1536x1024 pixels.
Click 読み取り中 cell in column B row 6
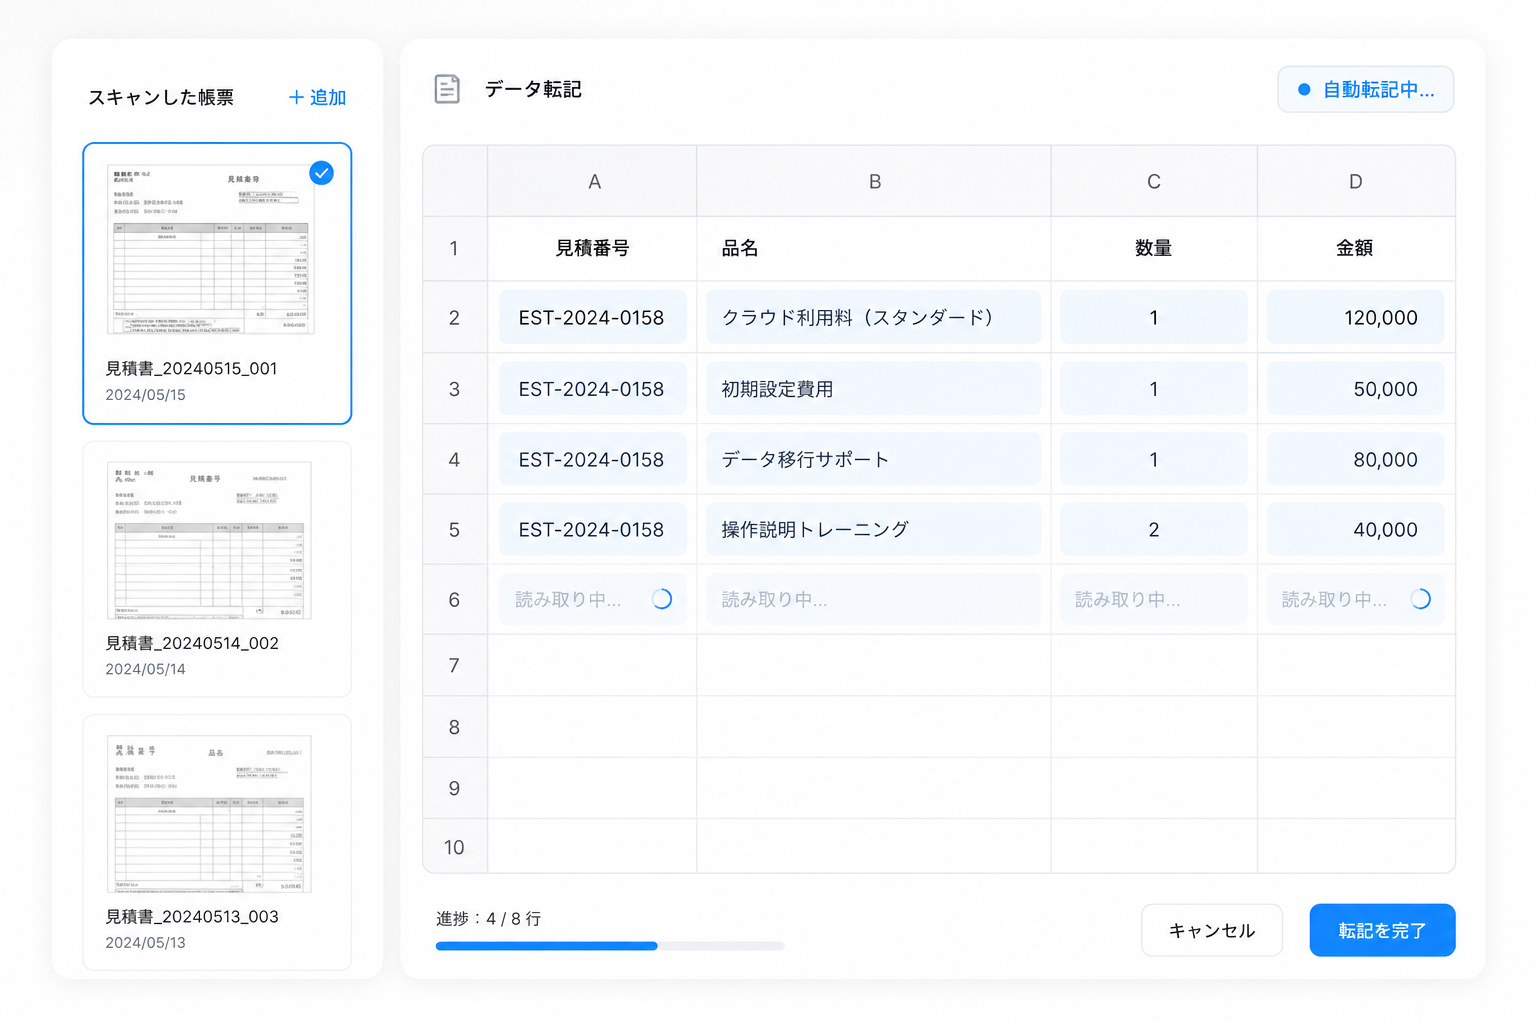coord(874,600)
